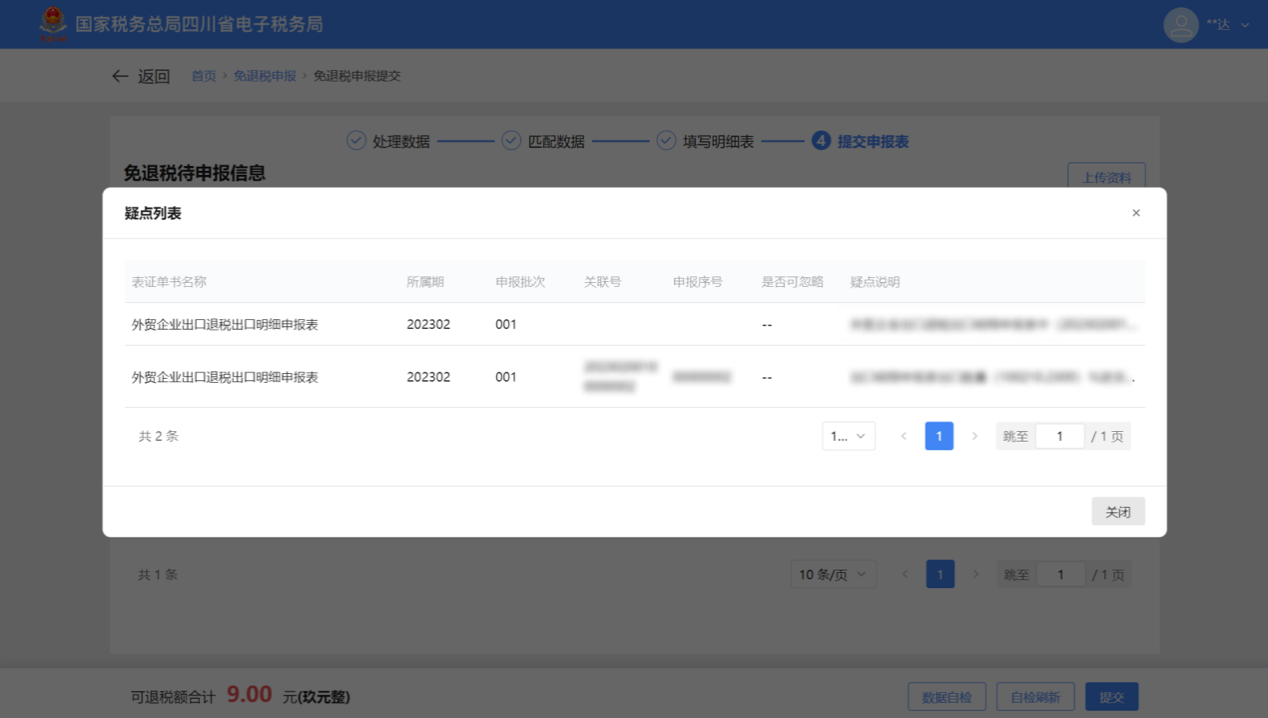Click the 数据自检 button

[946, 697]
